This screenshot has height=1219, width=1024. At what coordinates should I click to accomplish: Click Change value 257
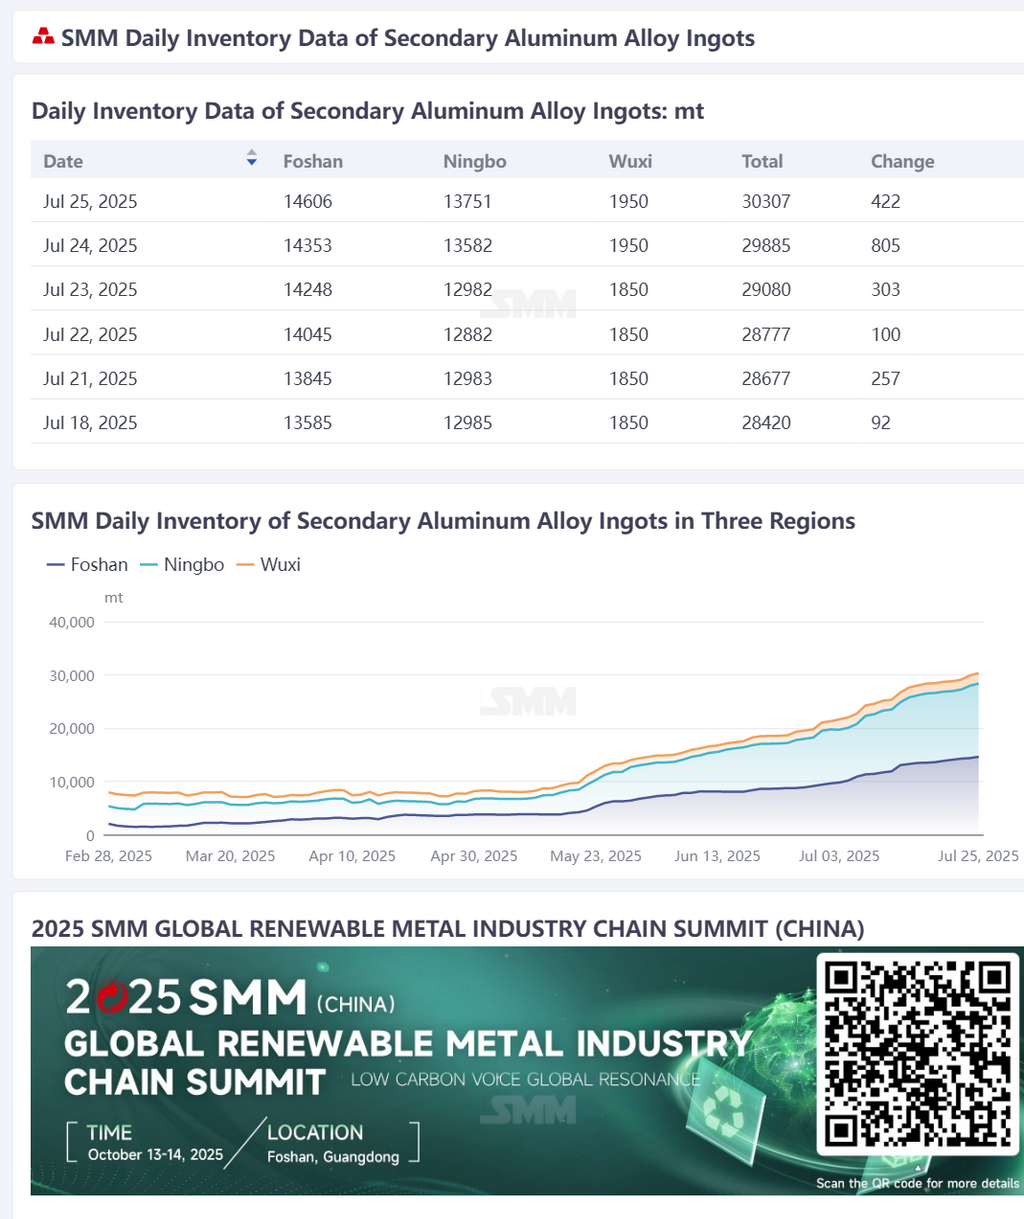(886, 378)
